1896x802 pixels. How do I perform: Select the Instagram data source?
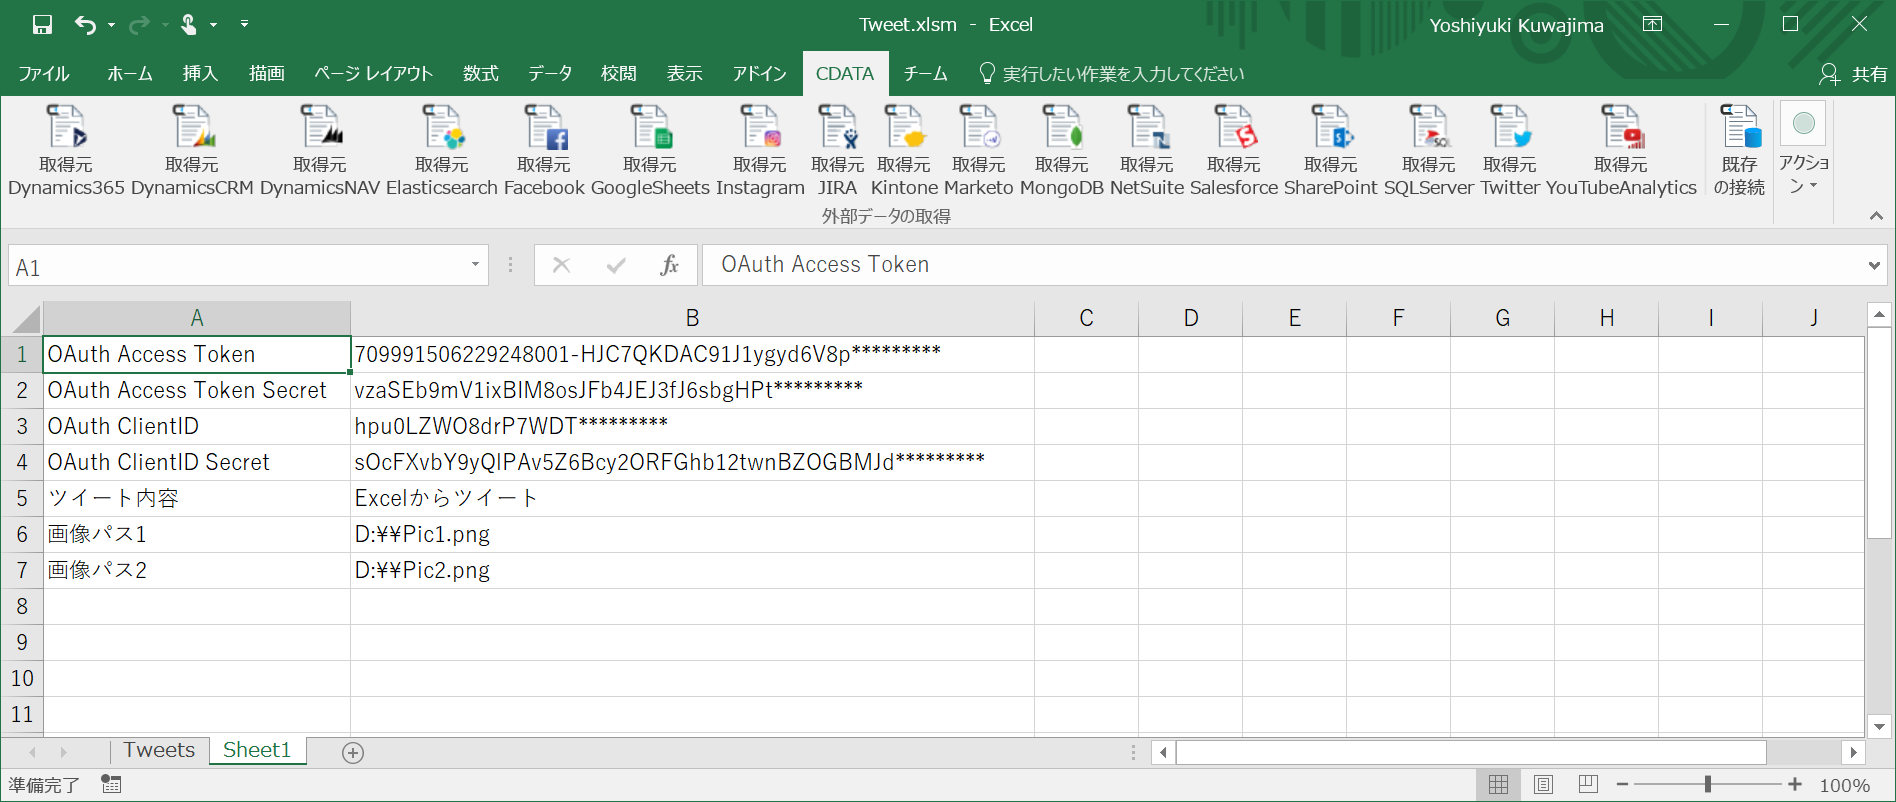tap(760, 150)
